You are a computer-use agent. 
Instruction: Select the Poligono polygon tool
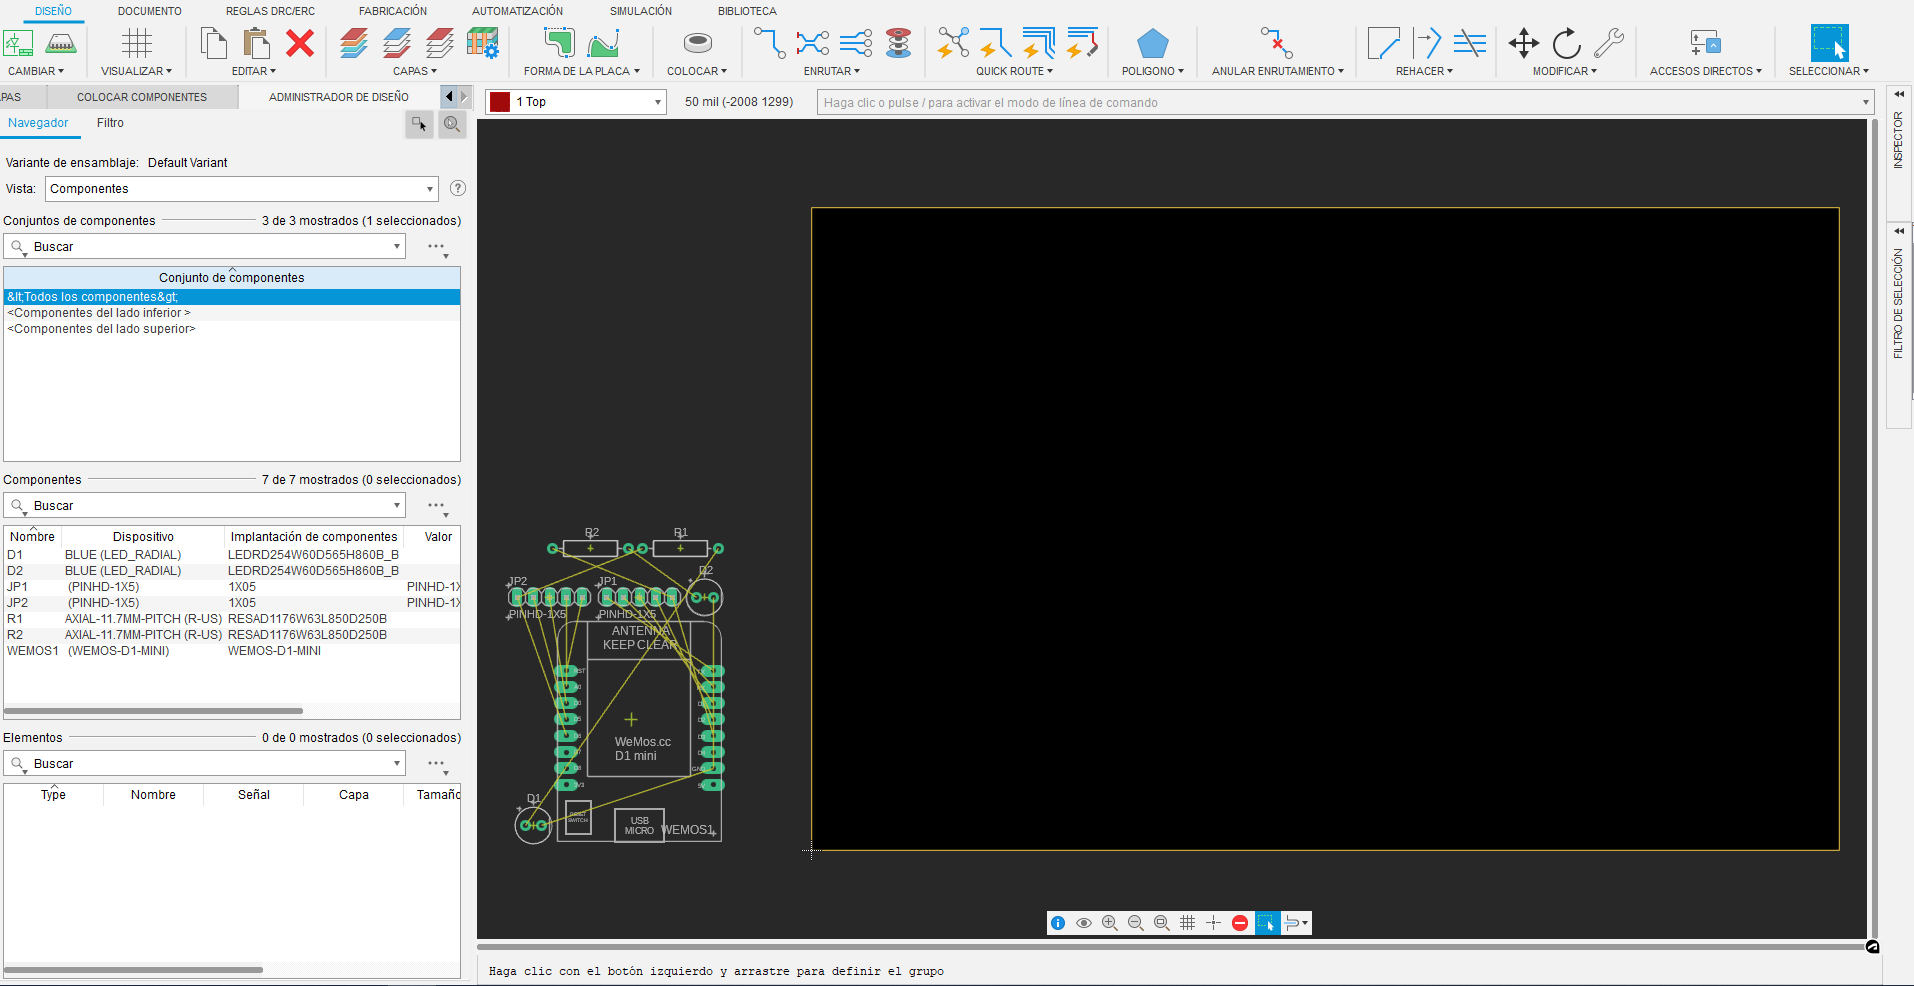click(1152, 43)
